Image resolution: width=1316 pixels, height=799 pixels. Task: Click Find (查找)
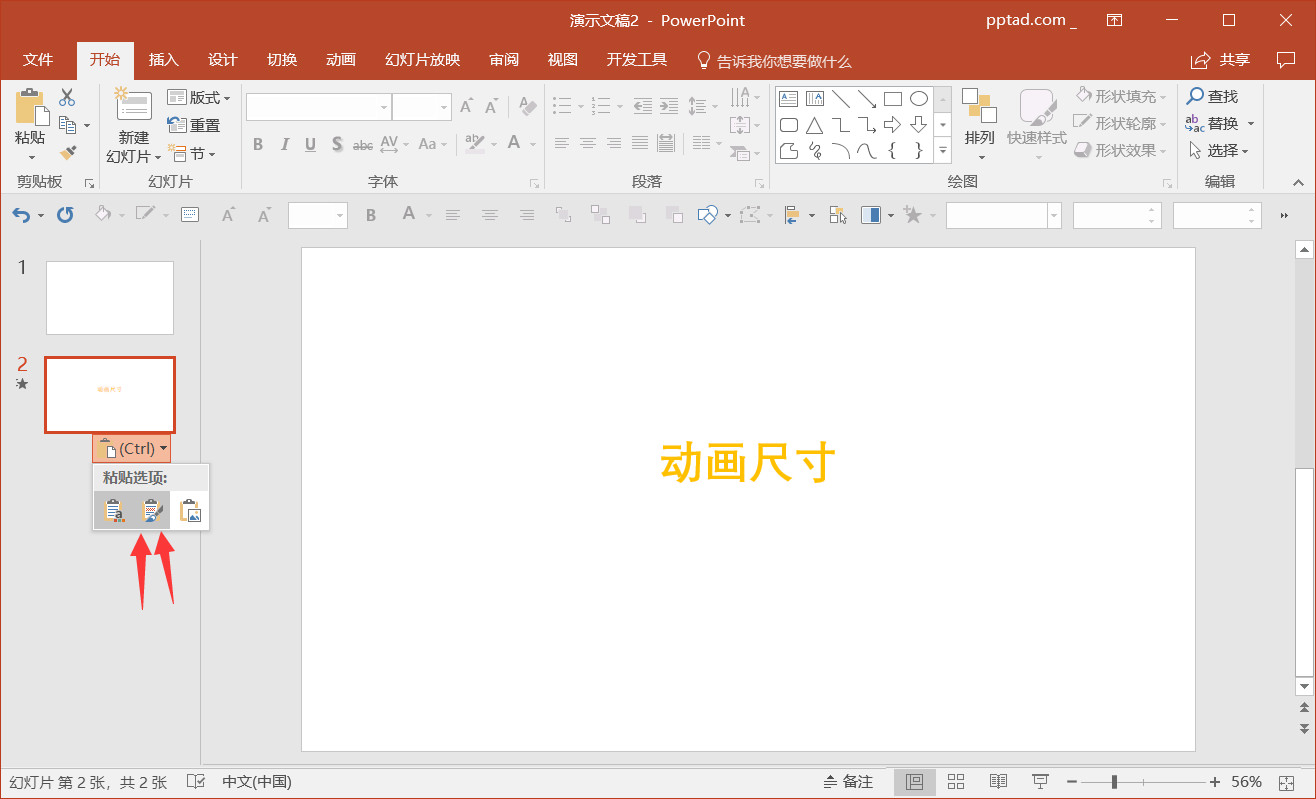1212,96
